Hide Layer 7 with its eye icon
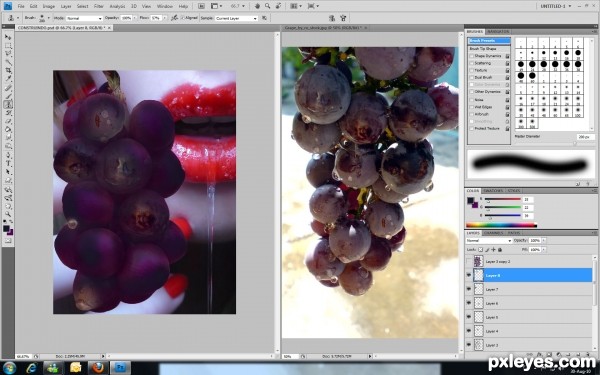The height and width of the screenshot is (375, 600). click(x=469, y=289)
